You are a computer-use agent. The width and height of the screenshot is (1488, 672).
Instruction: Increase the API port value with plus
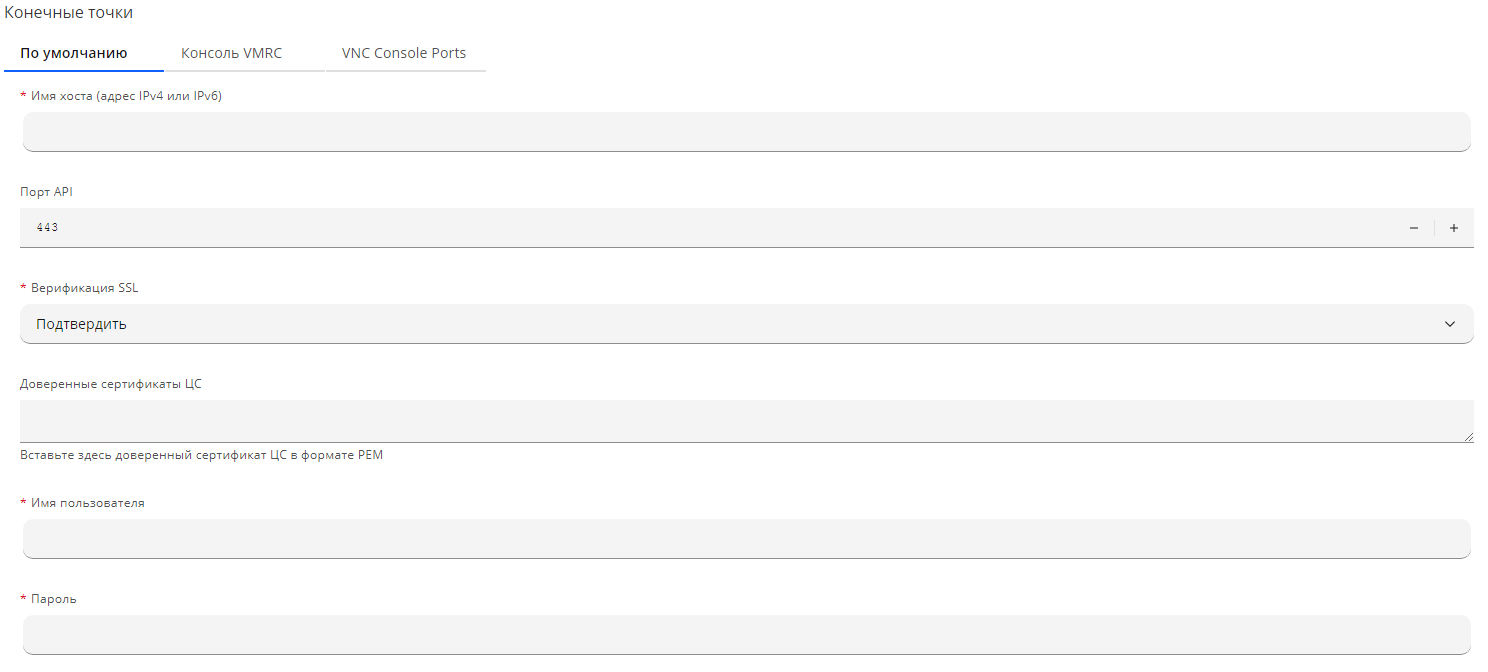click(1454, 228)
